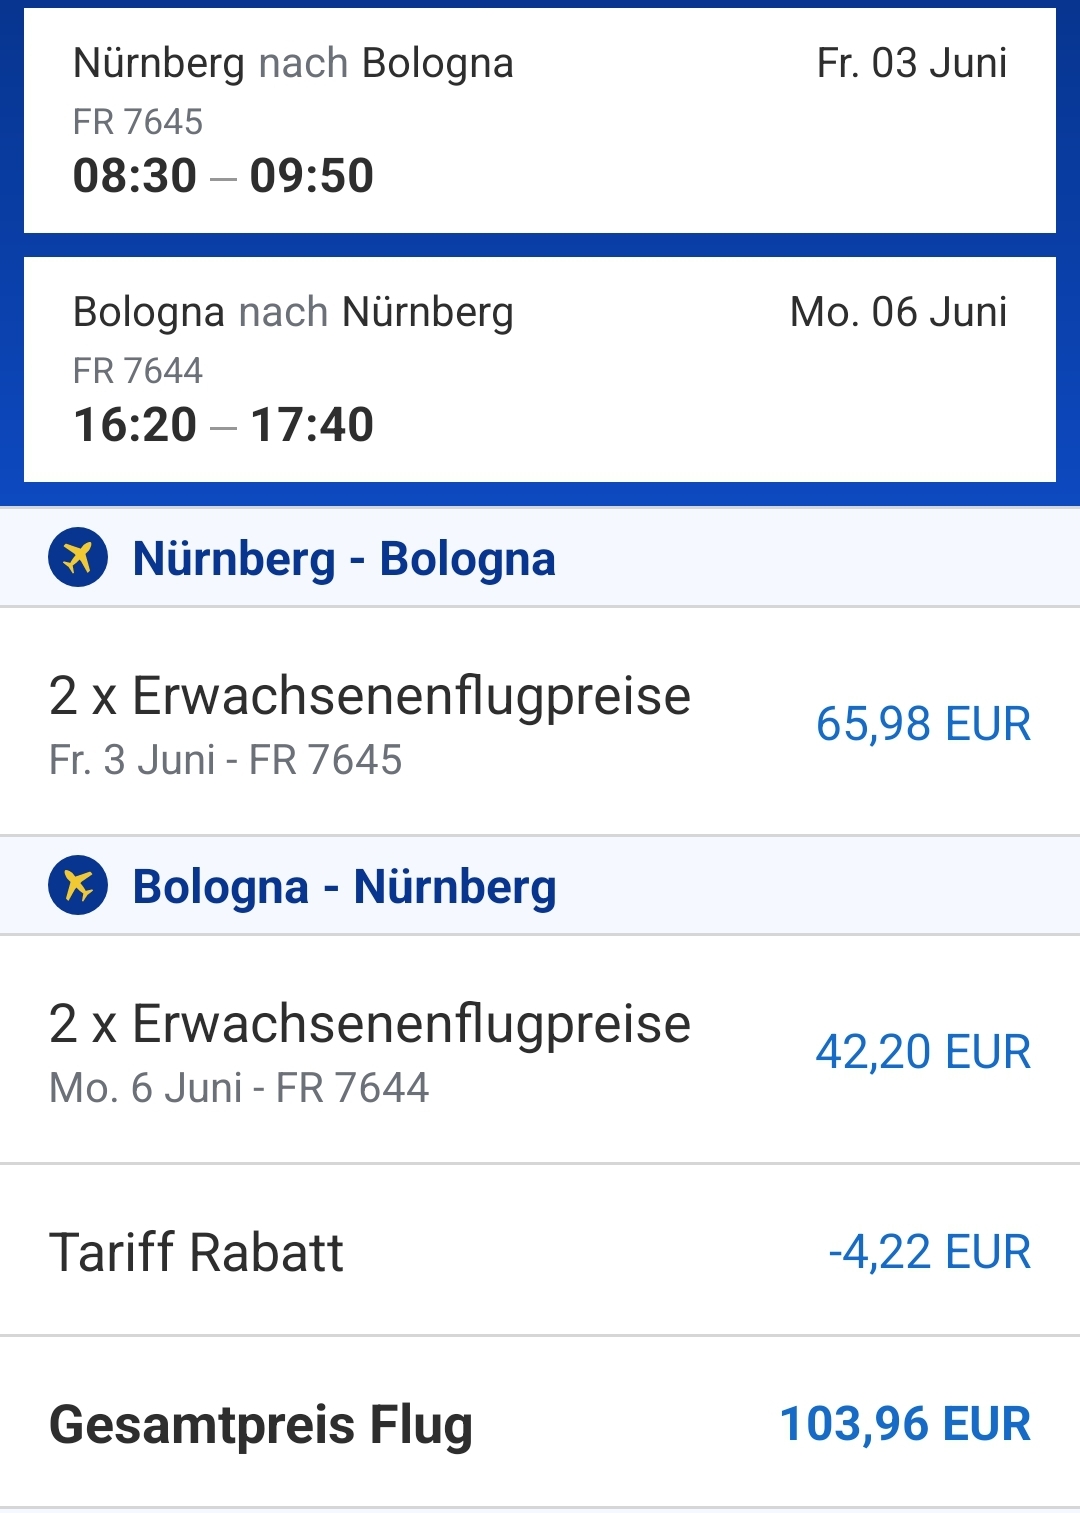Click the 65,98 EUR outbound fare
The width and height of the screenshot is (1080, 1513).
[x=923, y=724]
